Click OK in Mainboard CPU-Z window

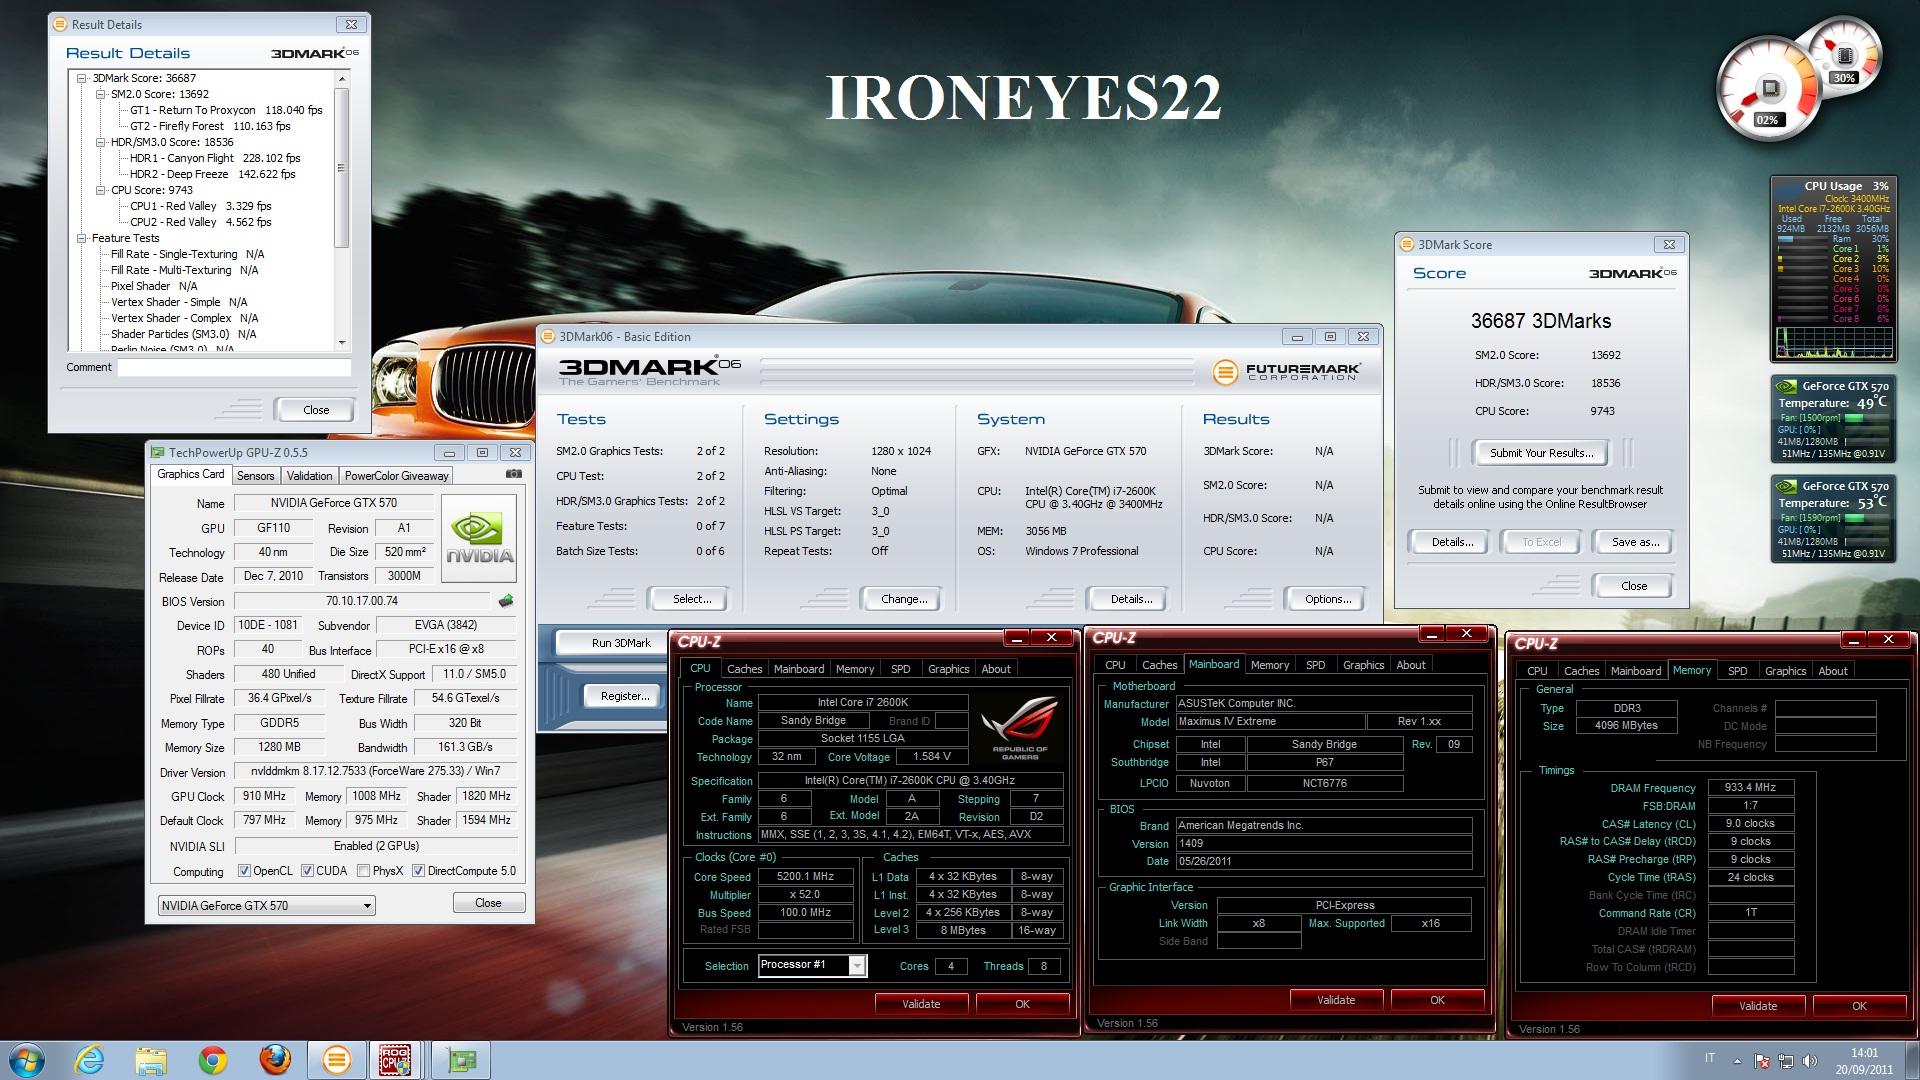pyautogui.click(x=1436, y=1000)
